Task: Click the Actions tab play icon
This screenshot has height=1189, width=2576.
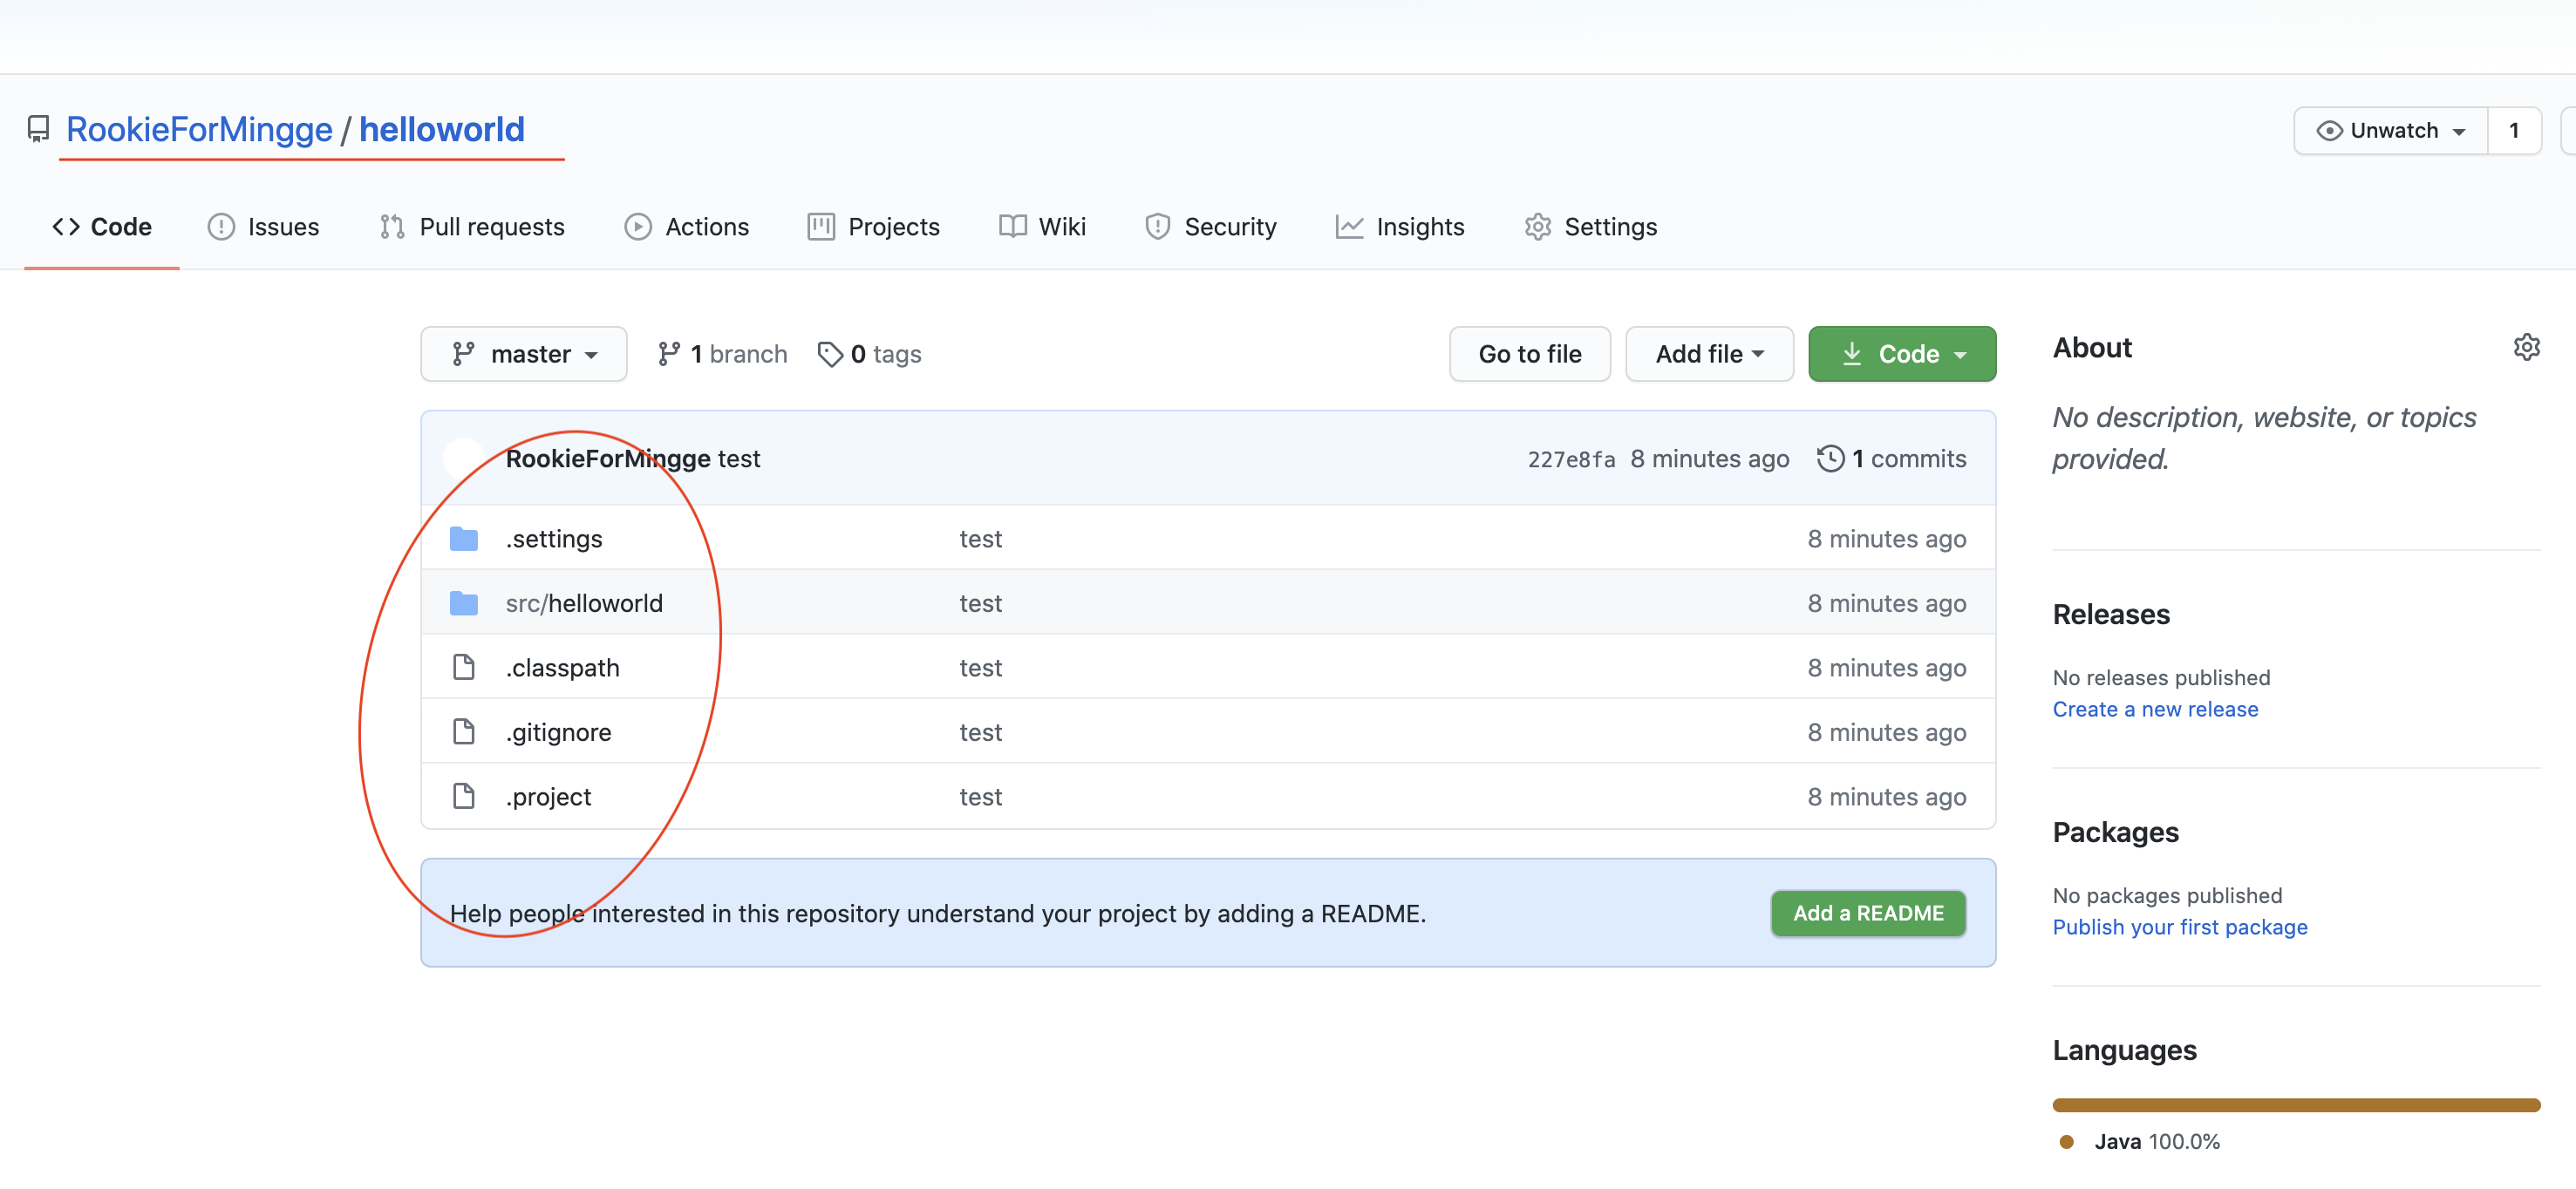Action: (638, 227)
